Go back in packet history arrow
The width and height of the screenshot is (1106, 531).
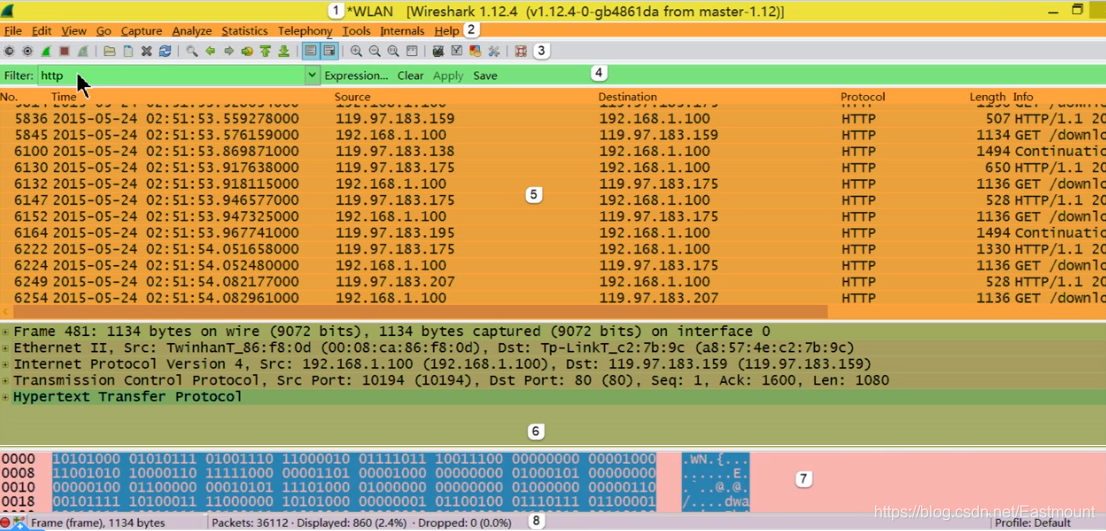[210, 51]
